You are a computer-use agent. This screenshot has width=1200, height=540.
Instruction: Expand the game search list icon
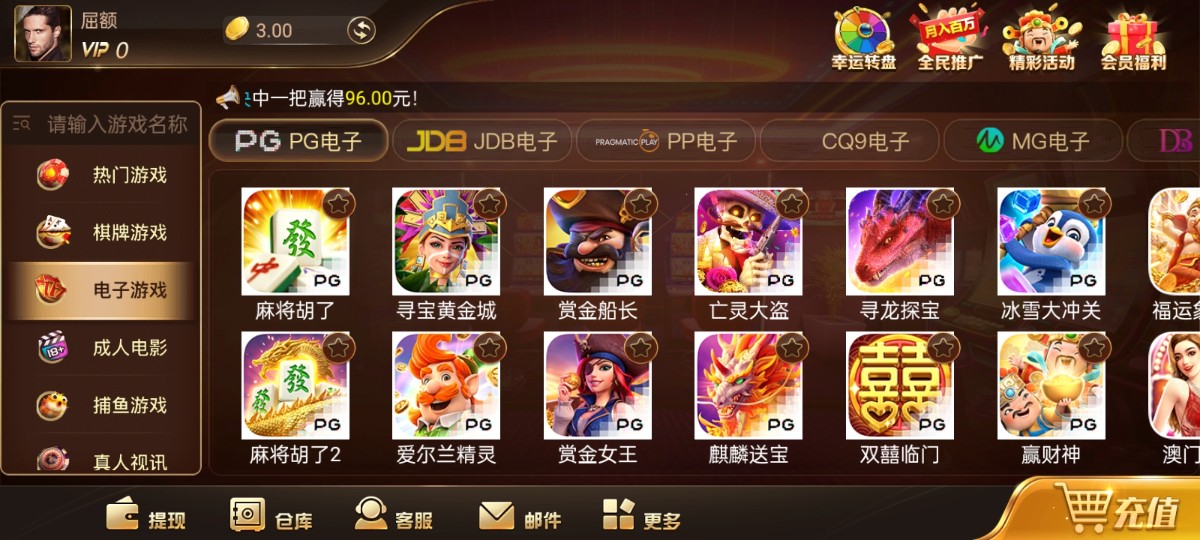(21, 124)
